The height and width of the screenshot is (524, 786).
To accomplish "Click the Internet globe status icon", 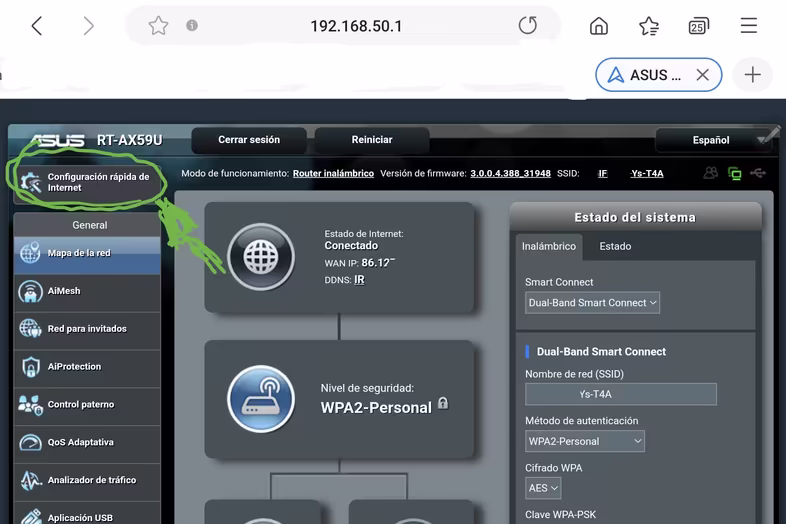I will (x=261, y=257).
